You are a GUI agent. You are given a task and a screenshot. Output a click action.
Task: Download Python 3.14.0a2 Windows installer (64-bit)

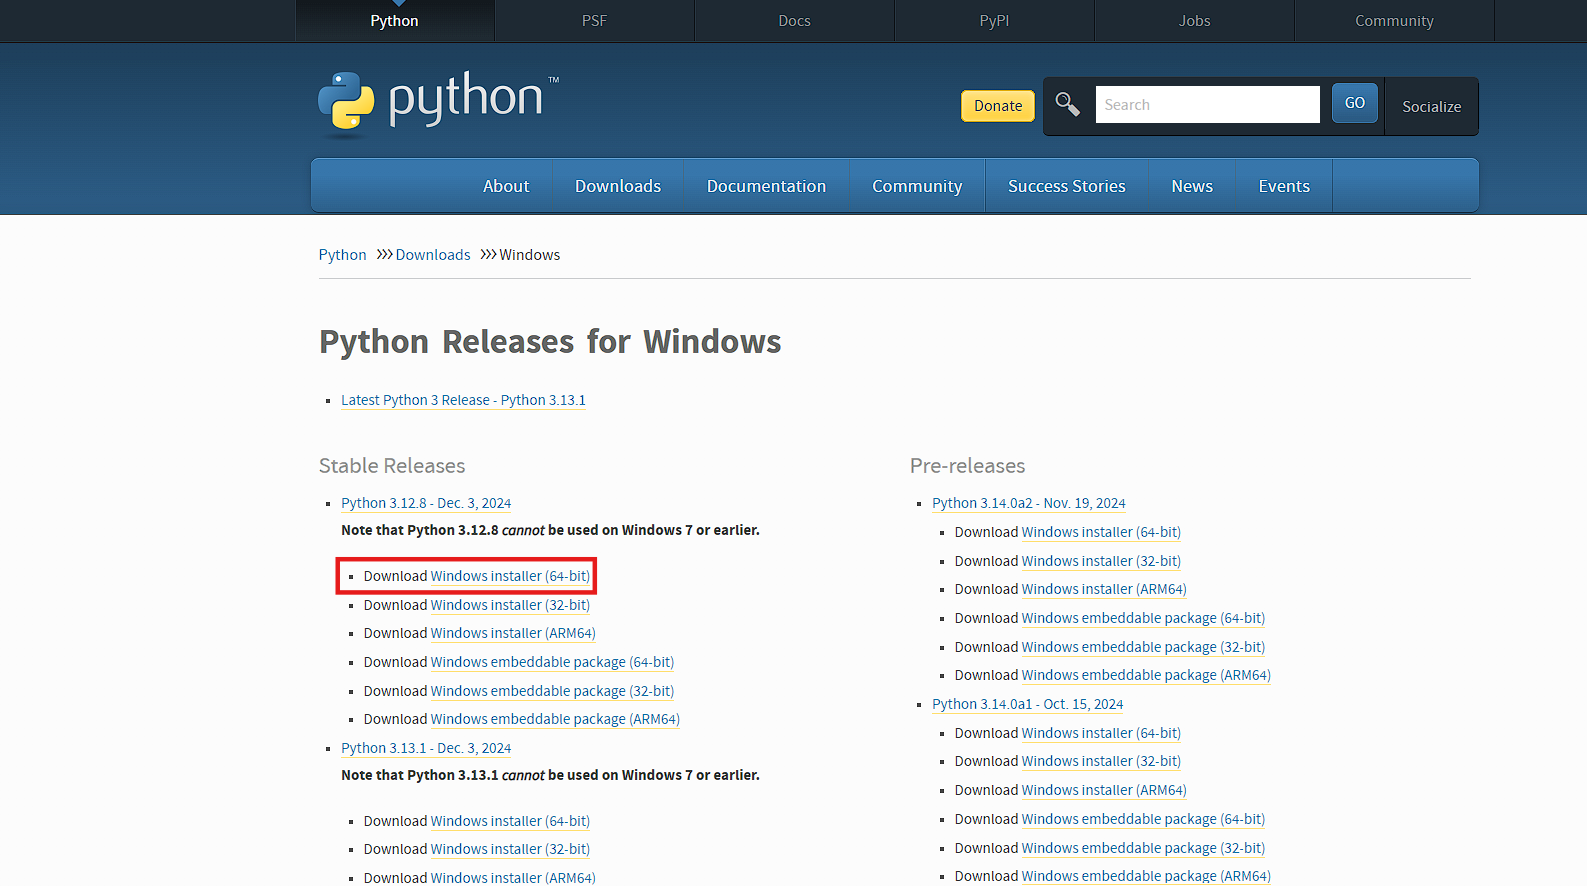click(1101, 532)
